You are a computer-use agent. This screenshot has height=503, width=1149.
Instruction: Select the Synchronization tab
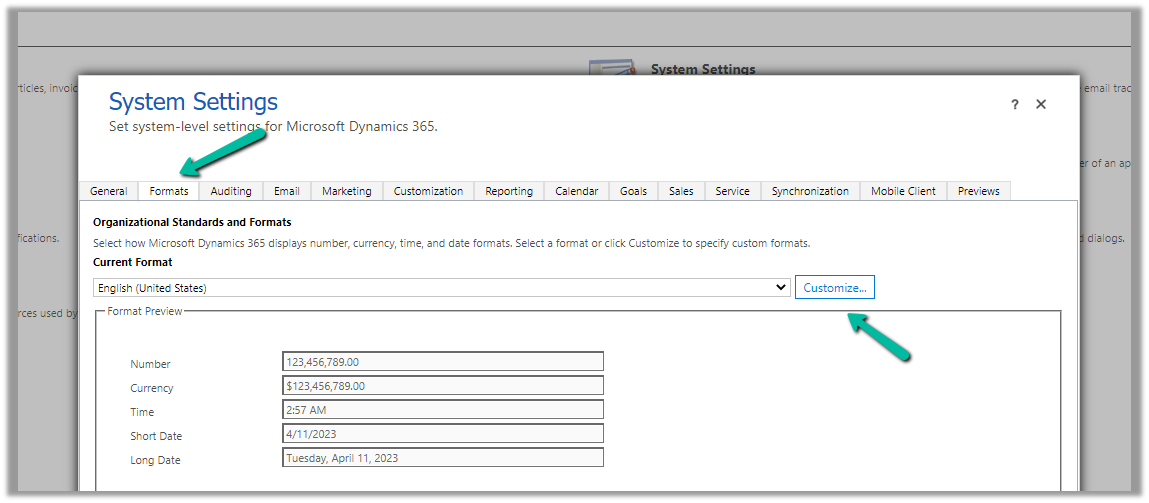(x=810, y=191)
